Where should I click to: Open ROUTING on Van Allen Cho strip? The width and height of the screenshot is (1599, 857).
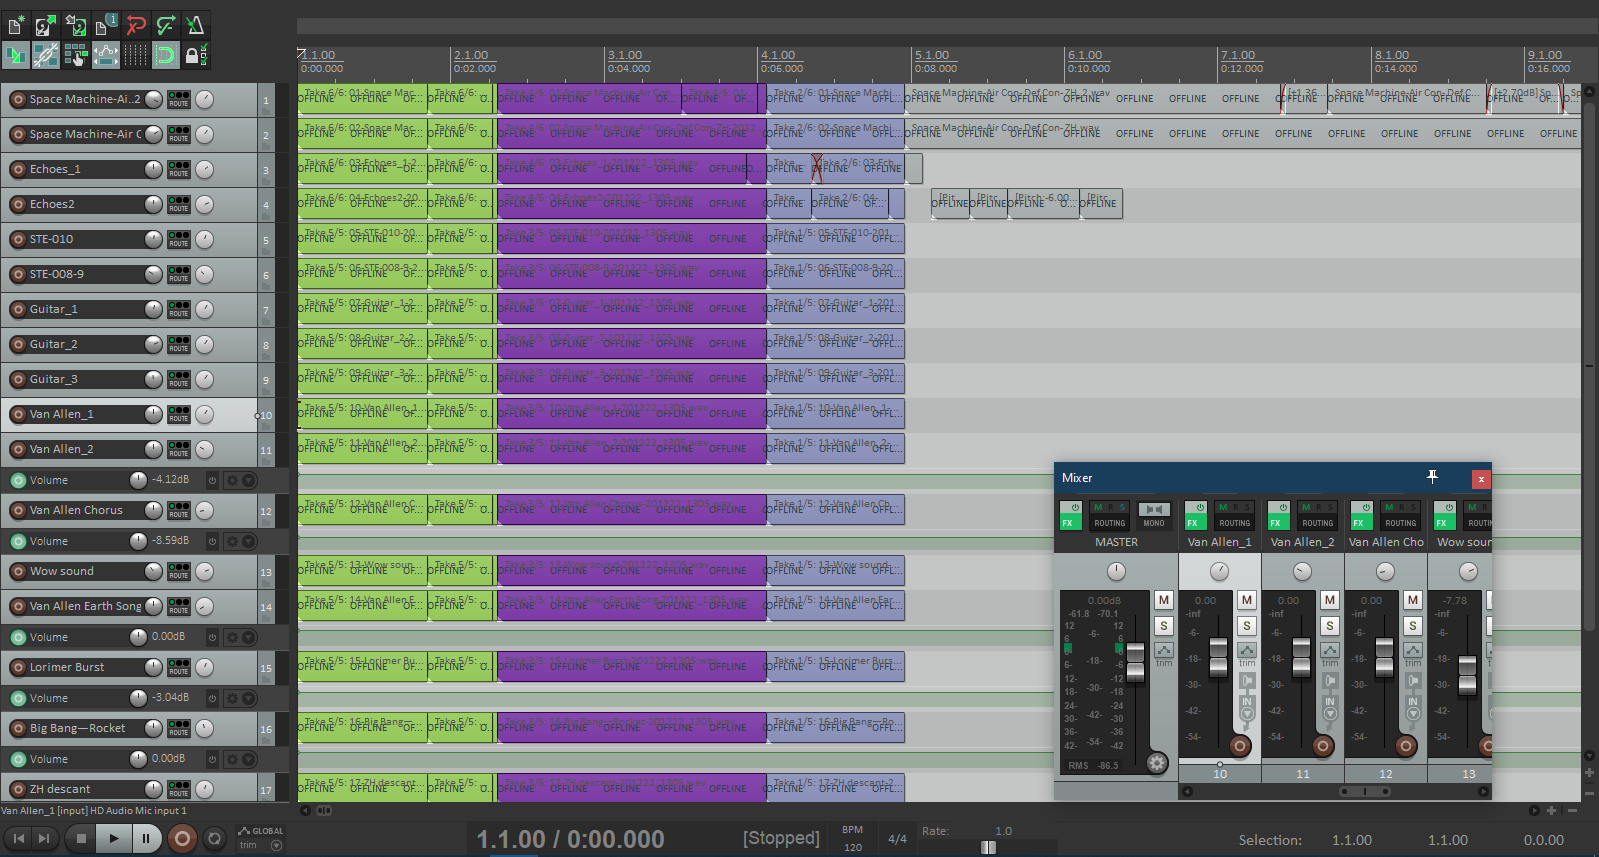[x=1400, y=516]
